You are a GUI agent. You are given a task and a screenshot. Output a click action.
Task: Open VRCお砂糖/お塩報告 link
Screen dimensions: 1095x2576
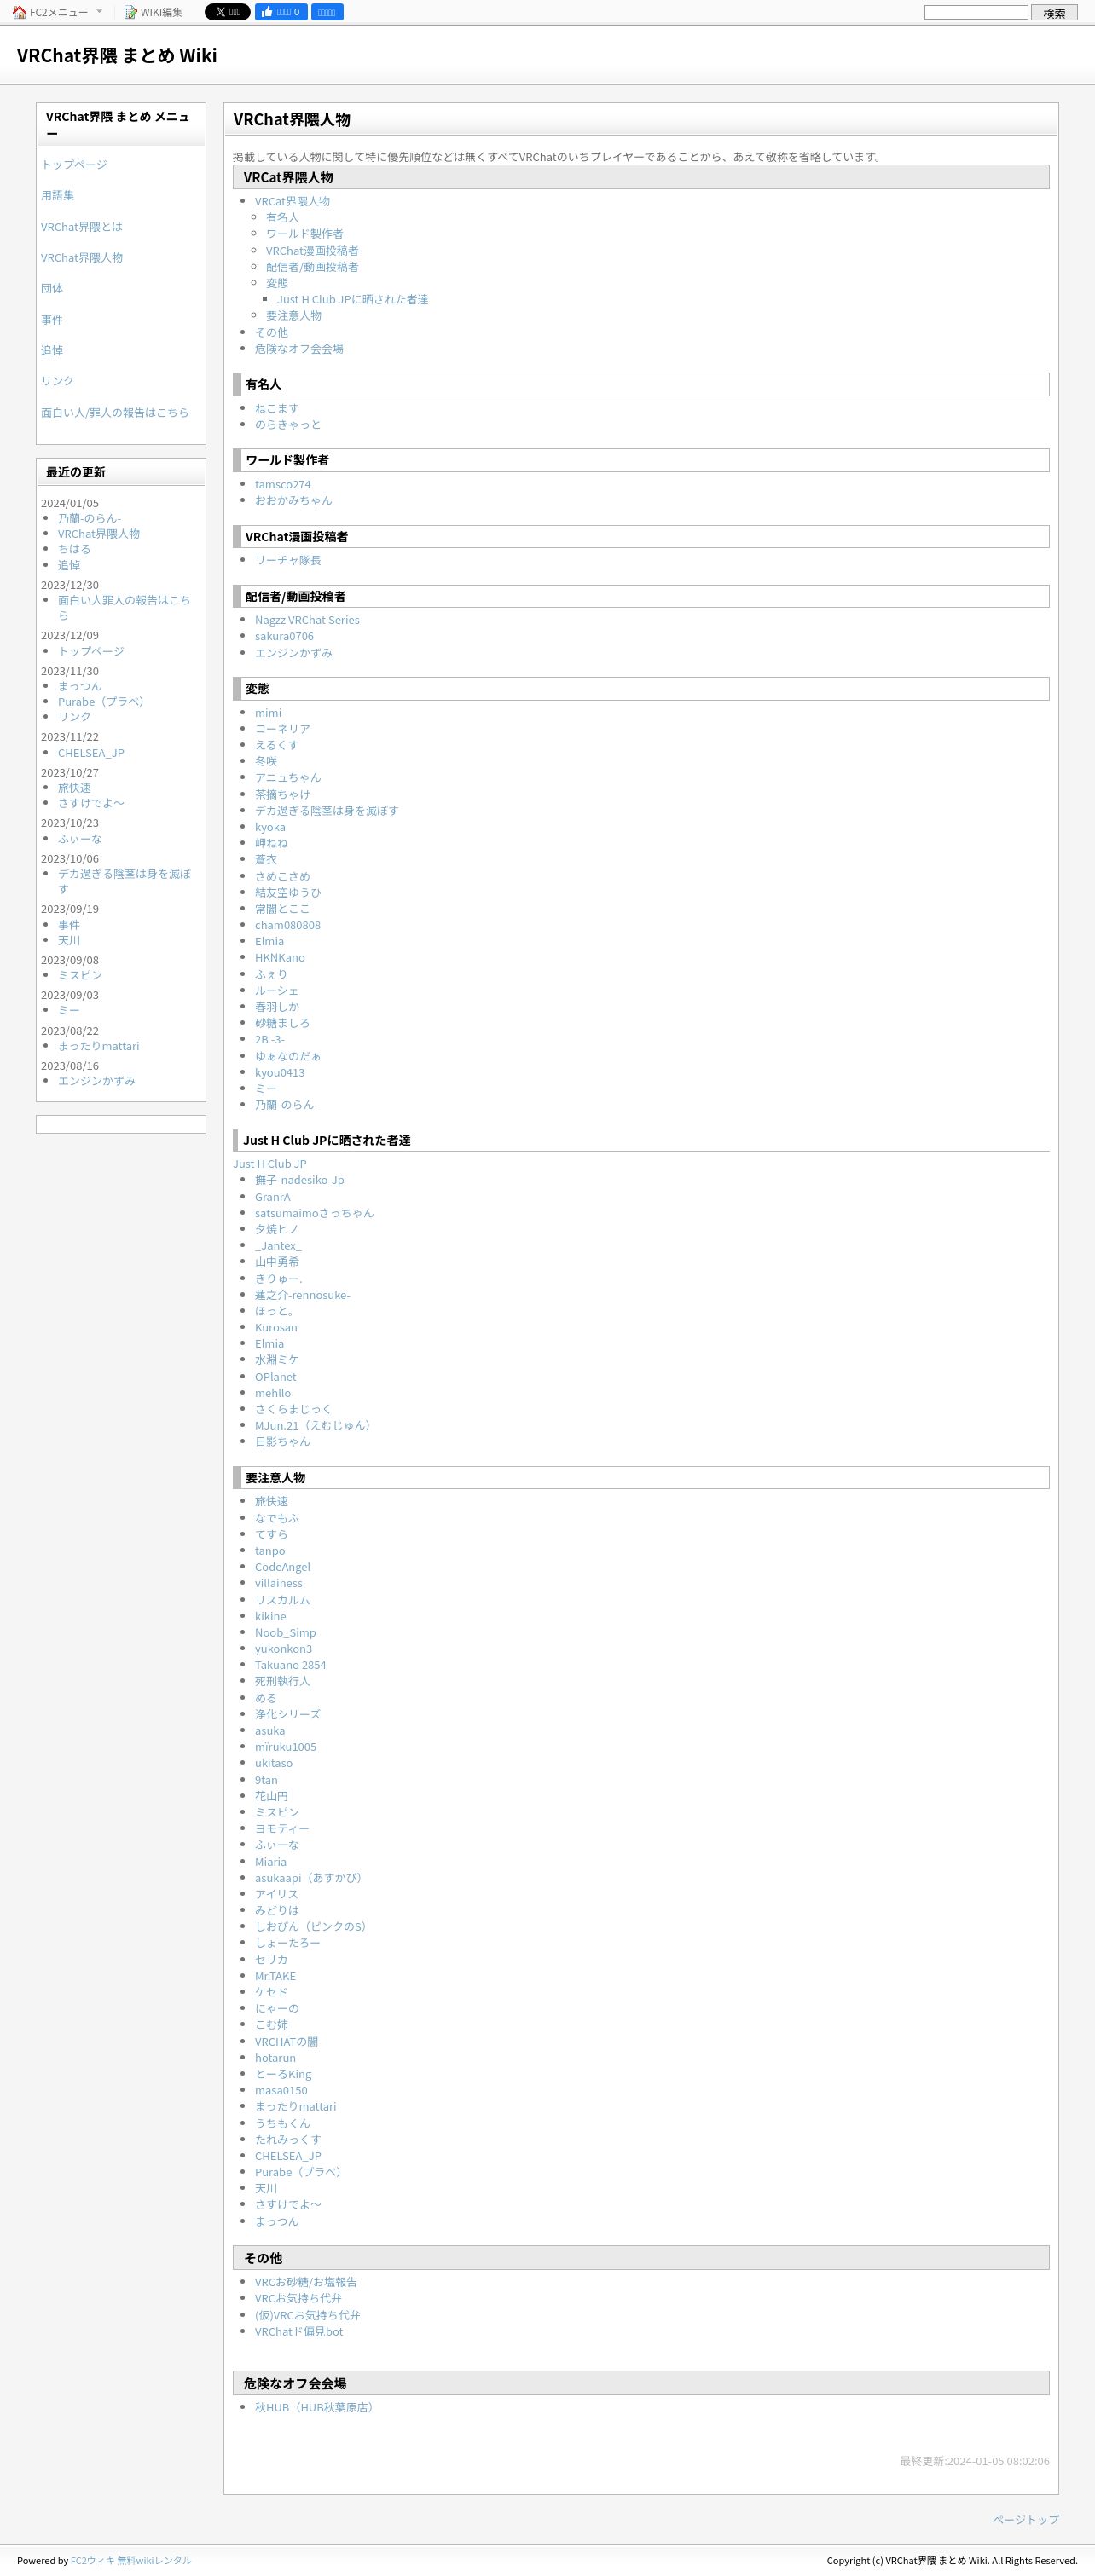pos(306,2282)
